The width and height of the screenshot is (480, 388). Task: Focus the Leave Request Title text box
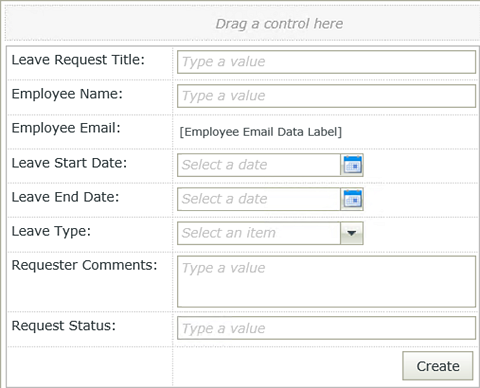coord(326,62)
